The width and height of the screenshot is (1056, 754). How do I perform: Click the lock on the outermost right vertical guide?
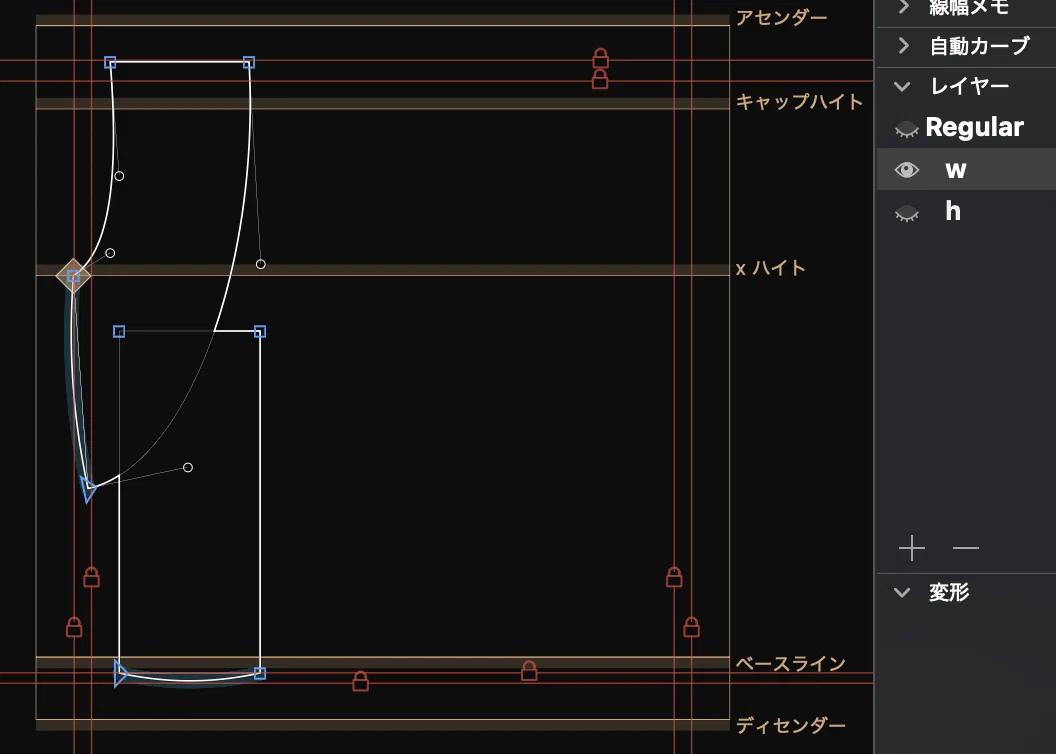pyautogui.click(x=692, y=627)
